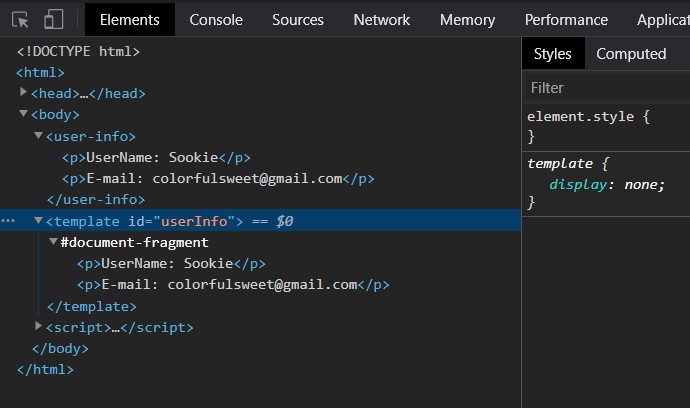Collapse the template userInfo node

39,220
